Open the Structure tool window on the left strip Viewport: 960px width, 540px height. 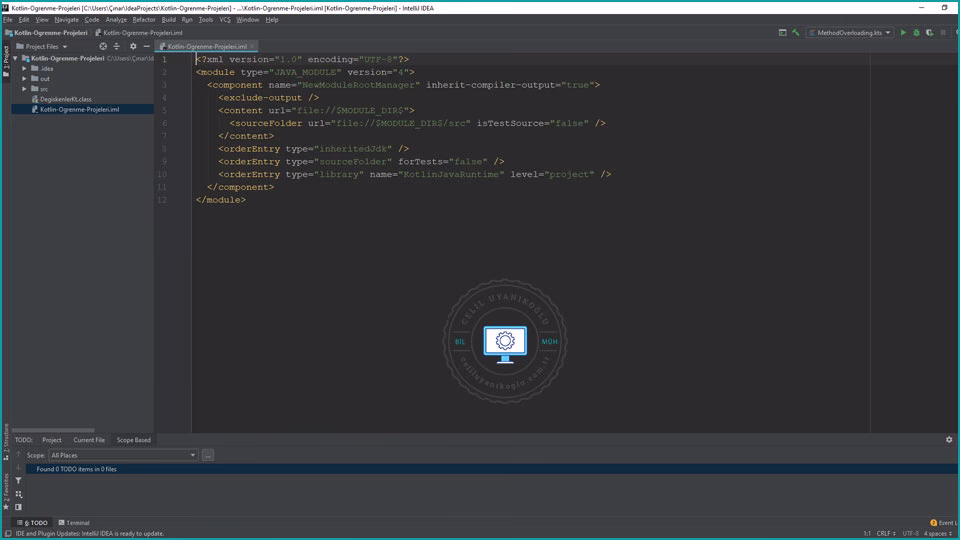click(6, 442)
